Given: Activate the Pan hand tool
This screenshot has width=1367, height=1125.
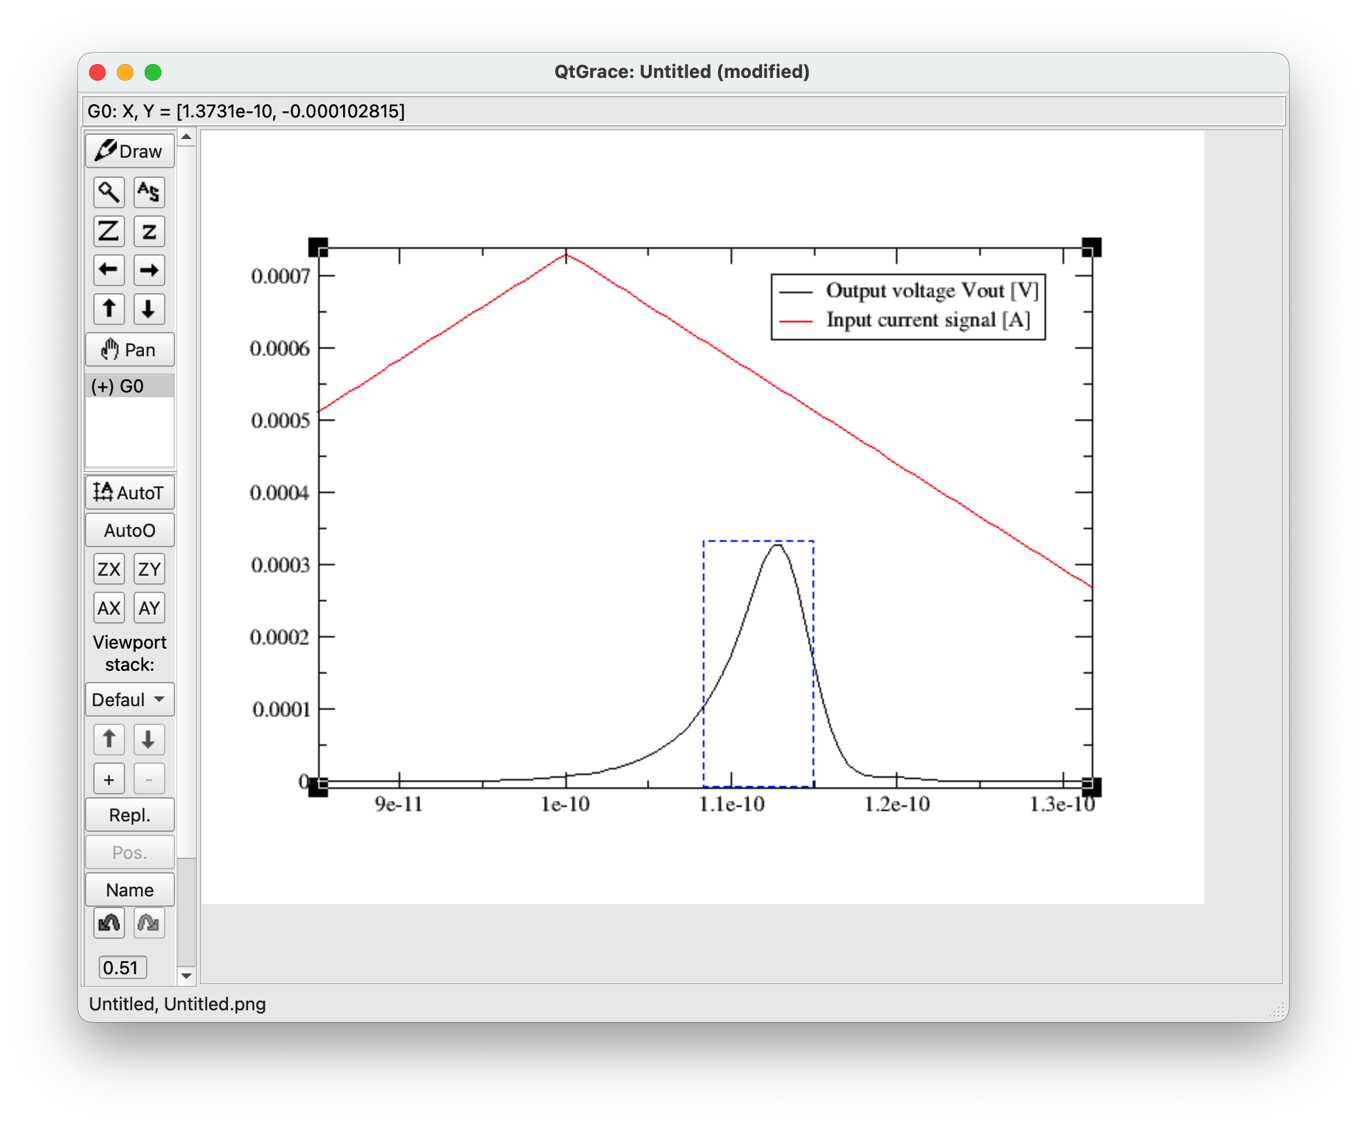Looking at the screenshot, I should pos(130,350).
